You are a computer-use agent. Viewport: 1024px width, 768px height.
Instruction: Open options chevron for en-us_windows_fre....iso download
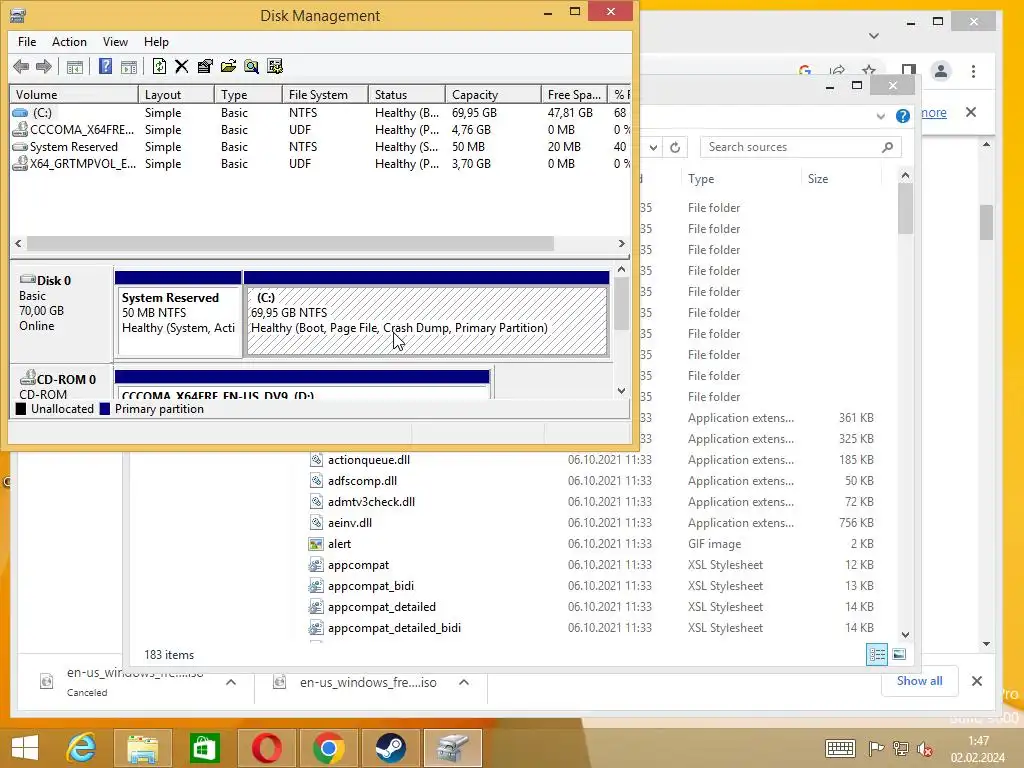point(464,682)
